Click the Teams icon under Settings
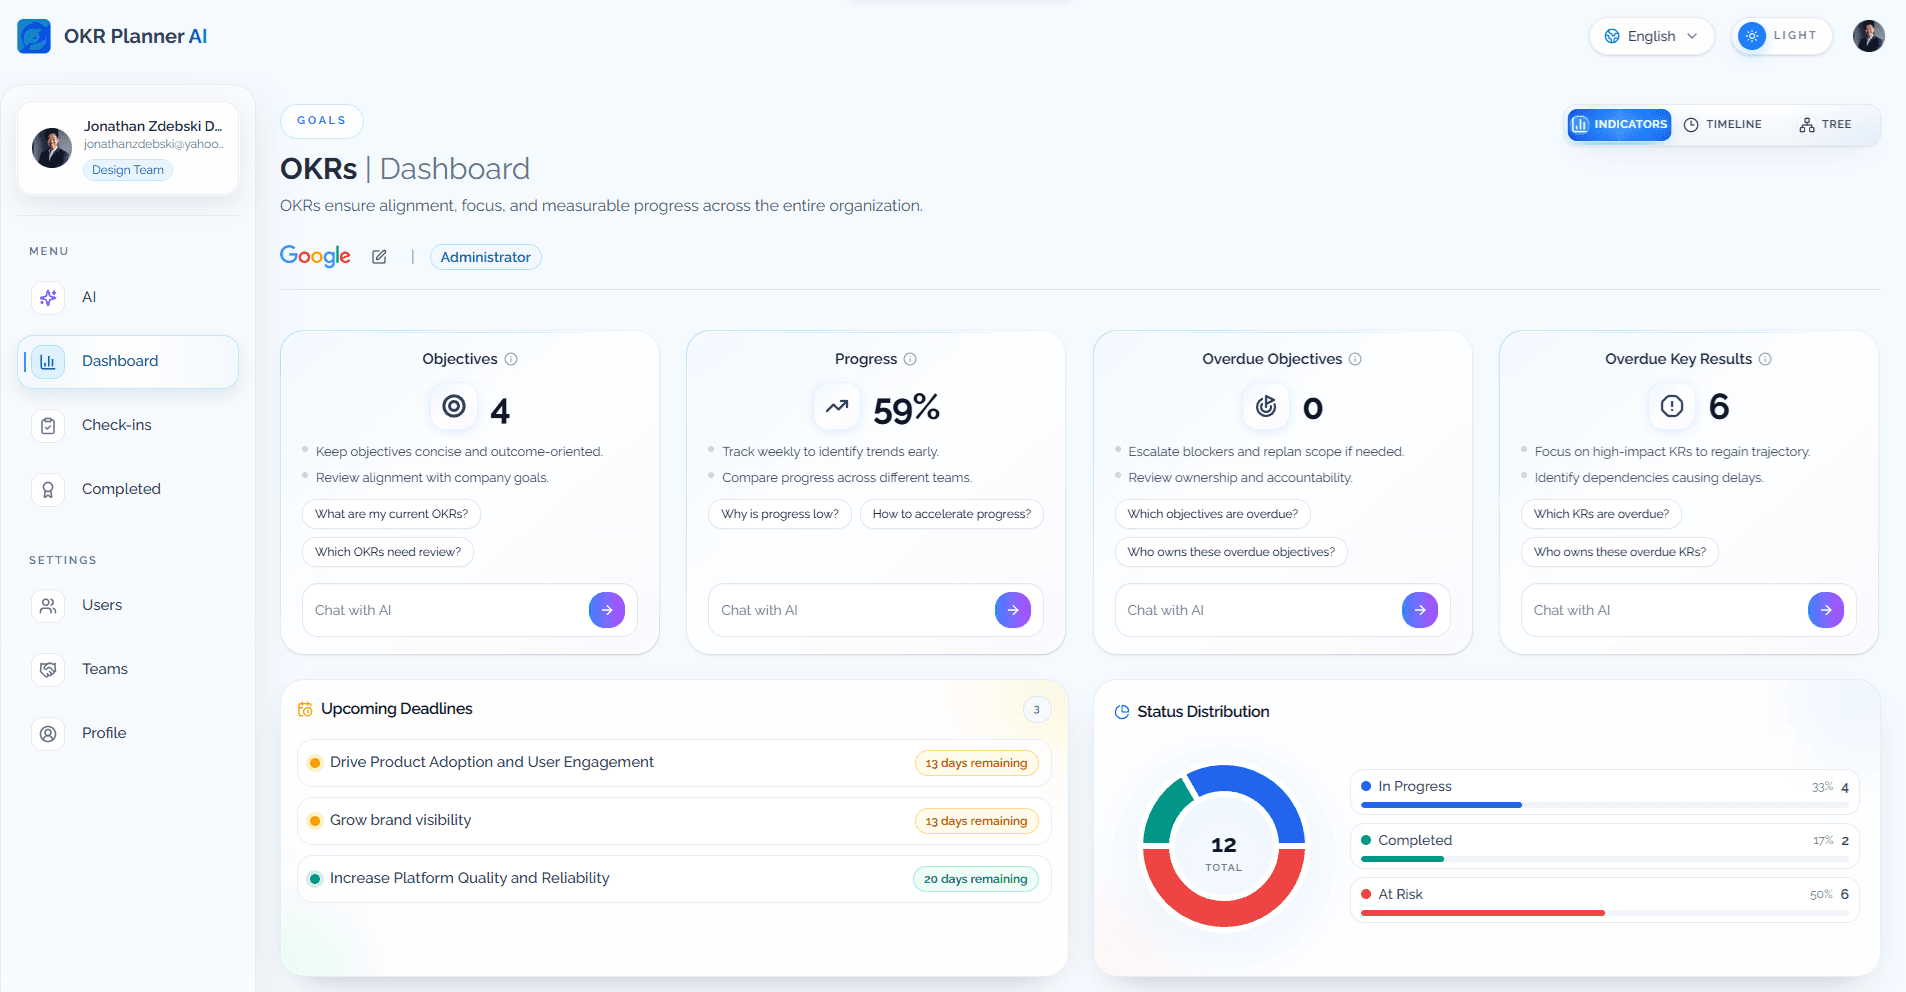The width and height of the screenshot is (1906, 992). (48, 669)
